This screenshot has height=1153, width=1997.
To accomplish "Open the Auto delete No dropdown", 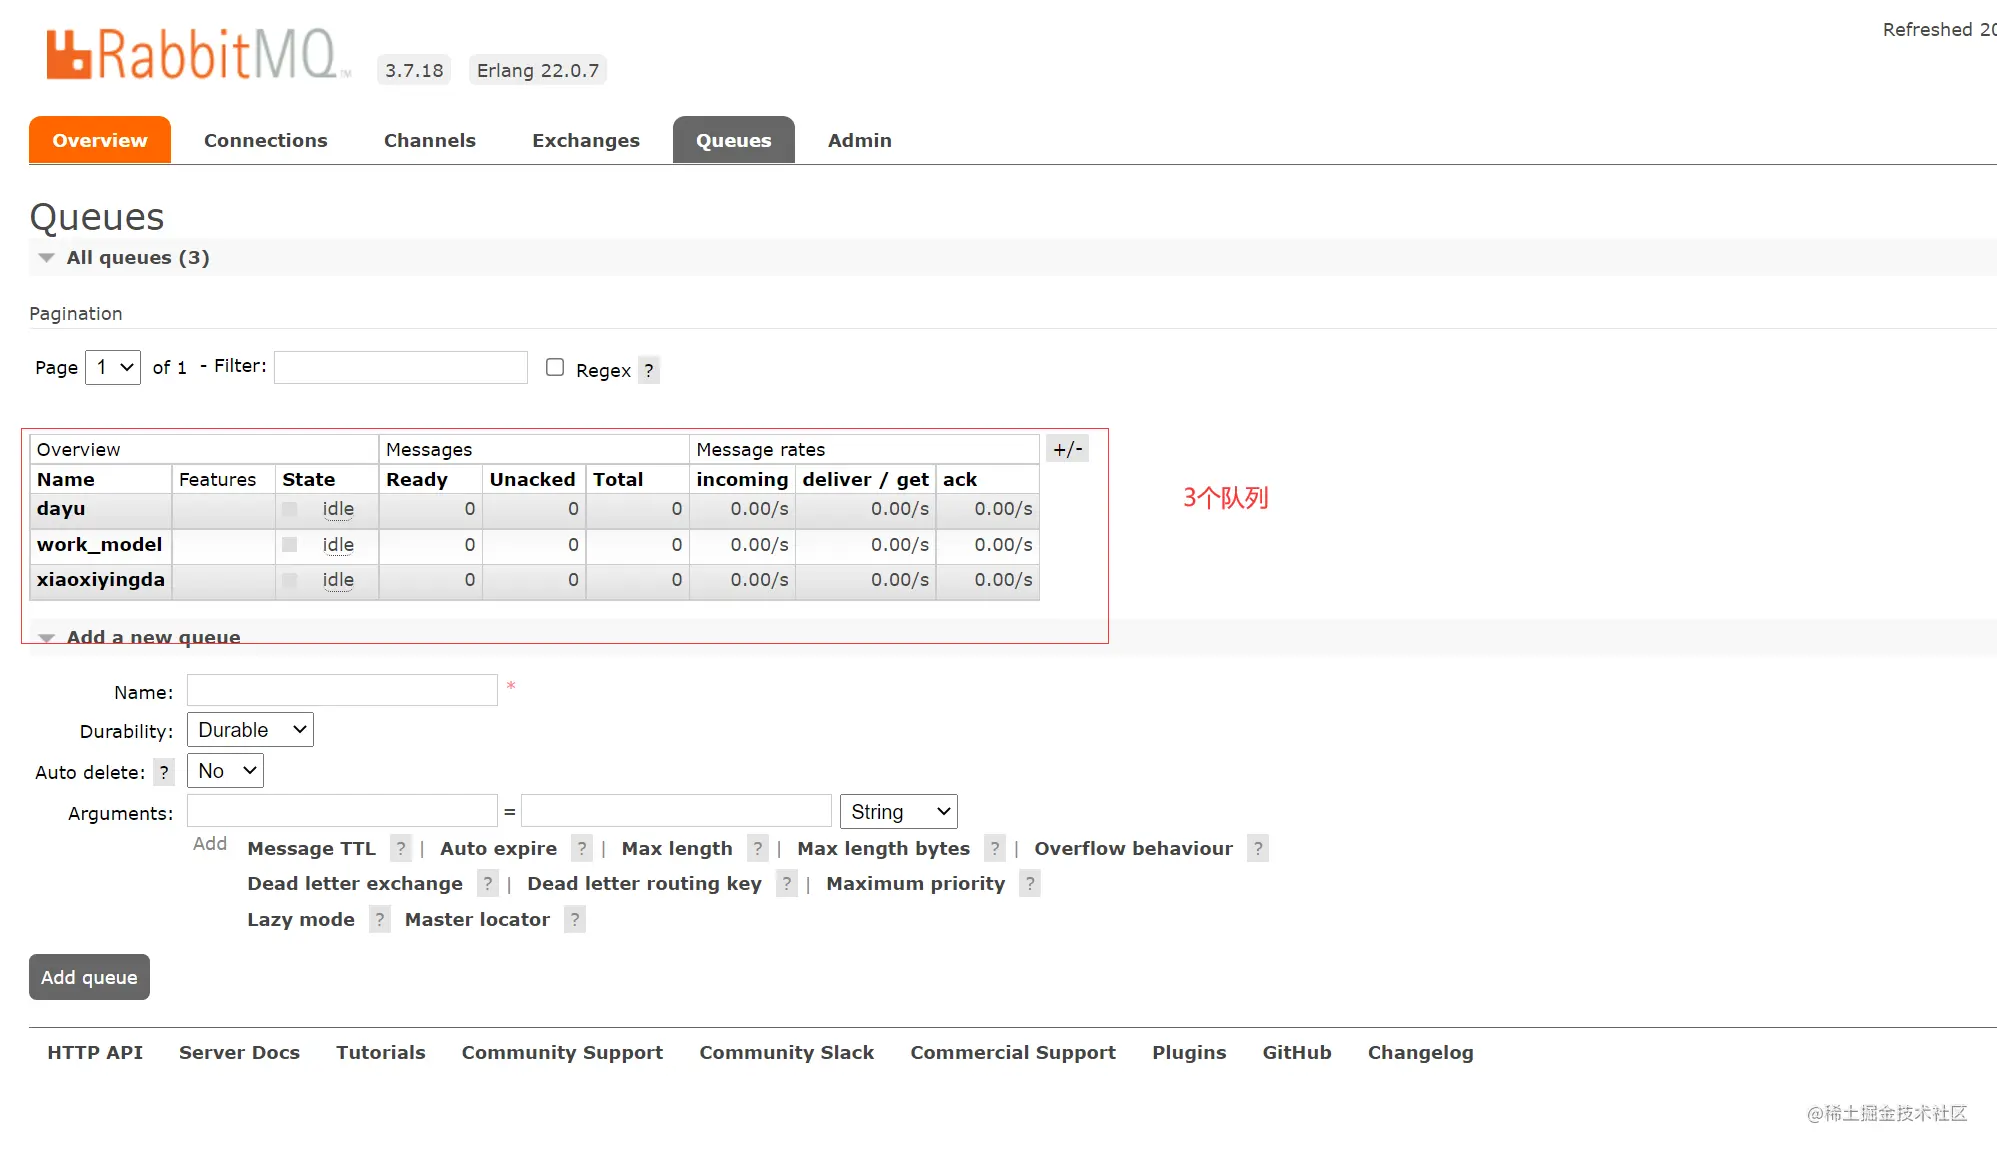I will click(x=225, y=771).
